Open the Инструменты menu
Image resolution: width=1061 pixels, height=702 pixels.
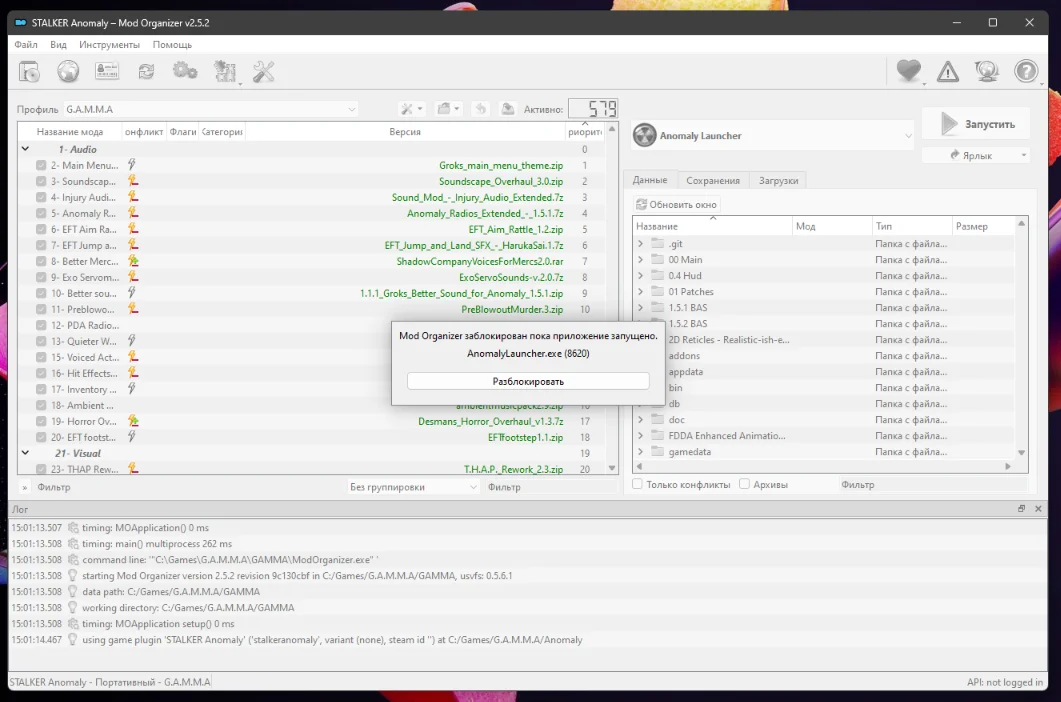109,44
